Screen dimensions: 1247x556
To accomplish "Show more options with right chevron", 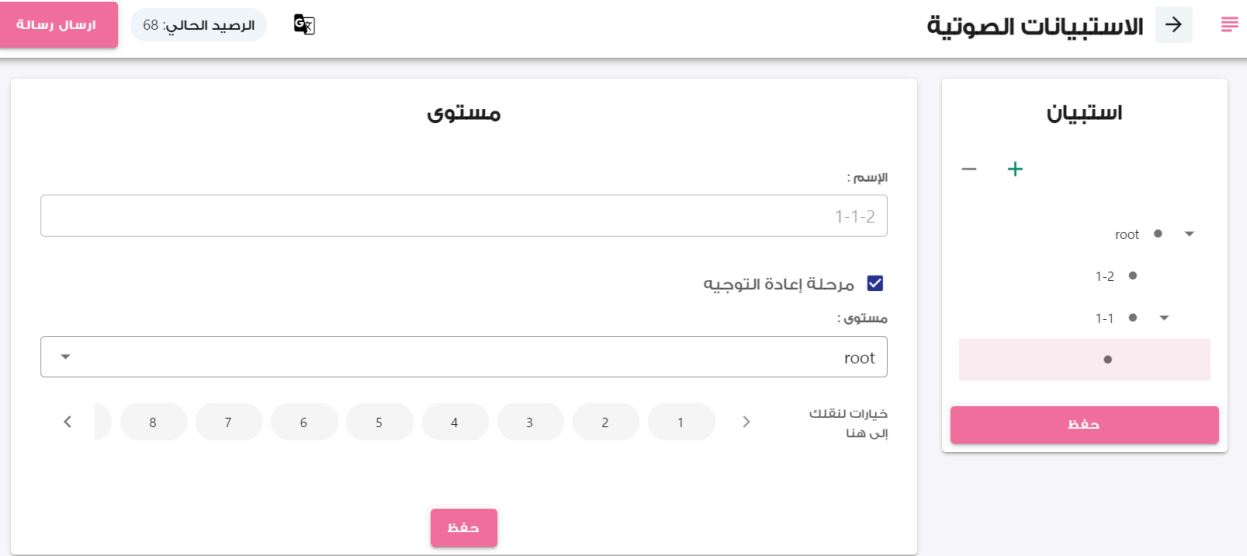I will (67, 422).
